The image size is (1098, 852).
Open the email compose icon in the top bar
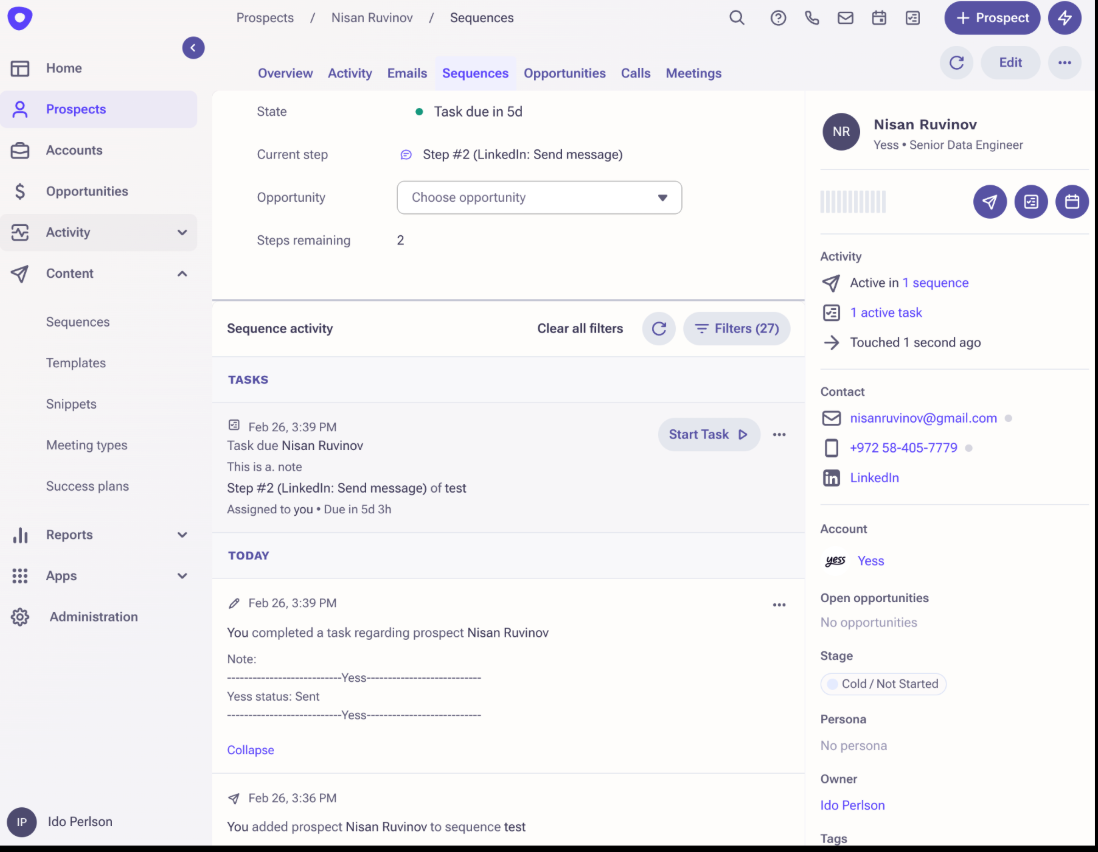(x=845, y=18)
